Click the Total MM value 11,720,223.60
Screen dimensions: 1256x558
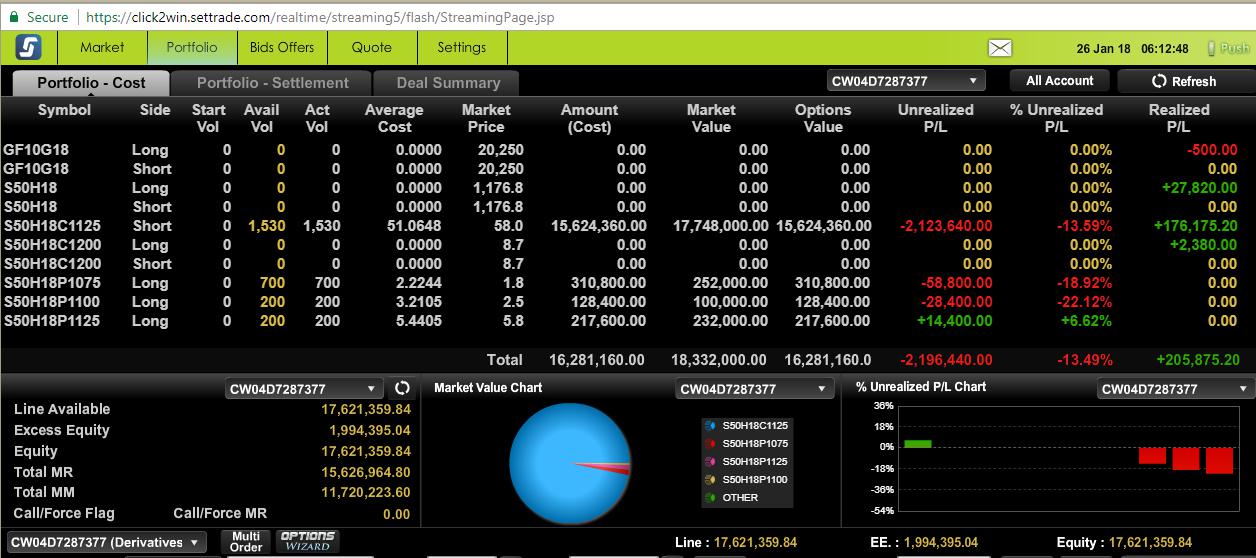point(366,492)
